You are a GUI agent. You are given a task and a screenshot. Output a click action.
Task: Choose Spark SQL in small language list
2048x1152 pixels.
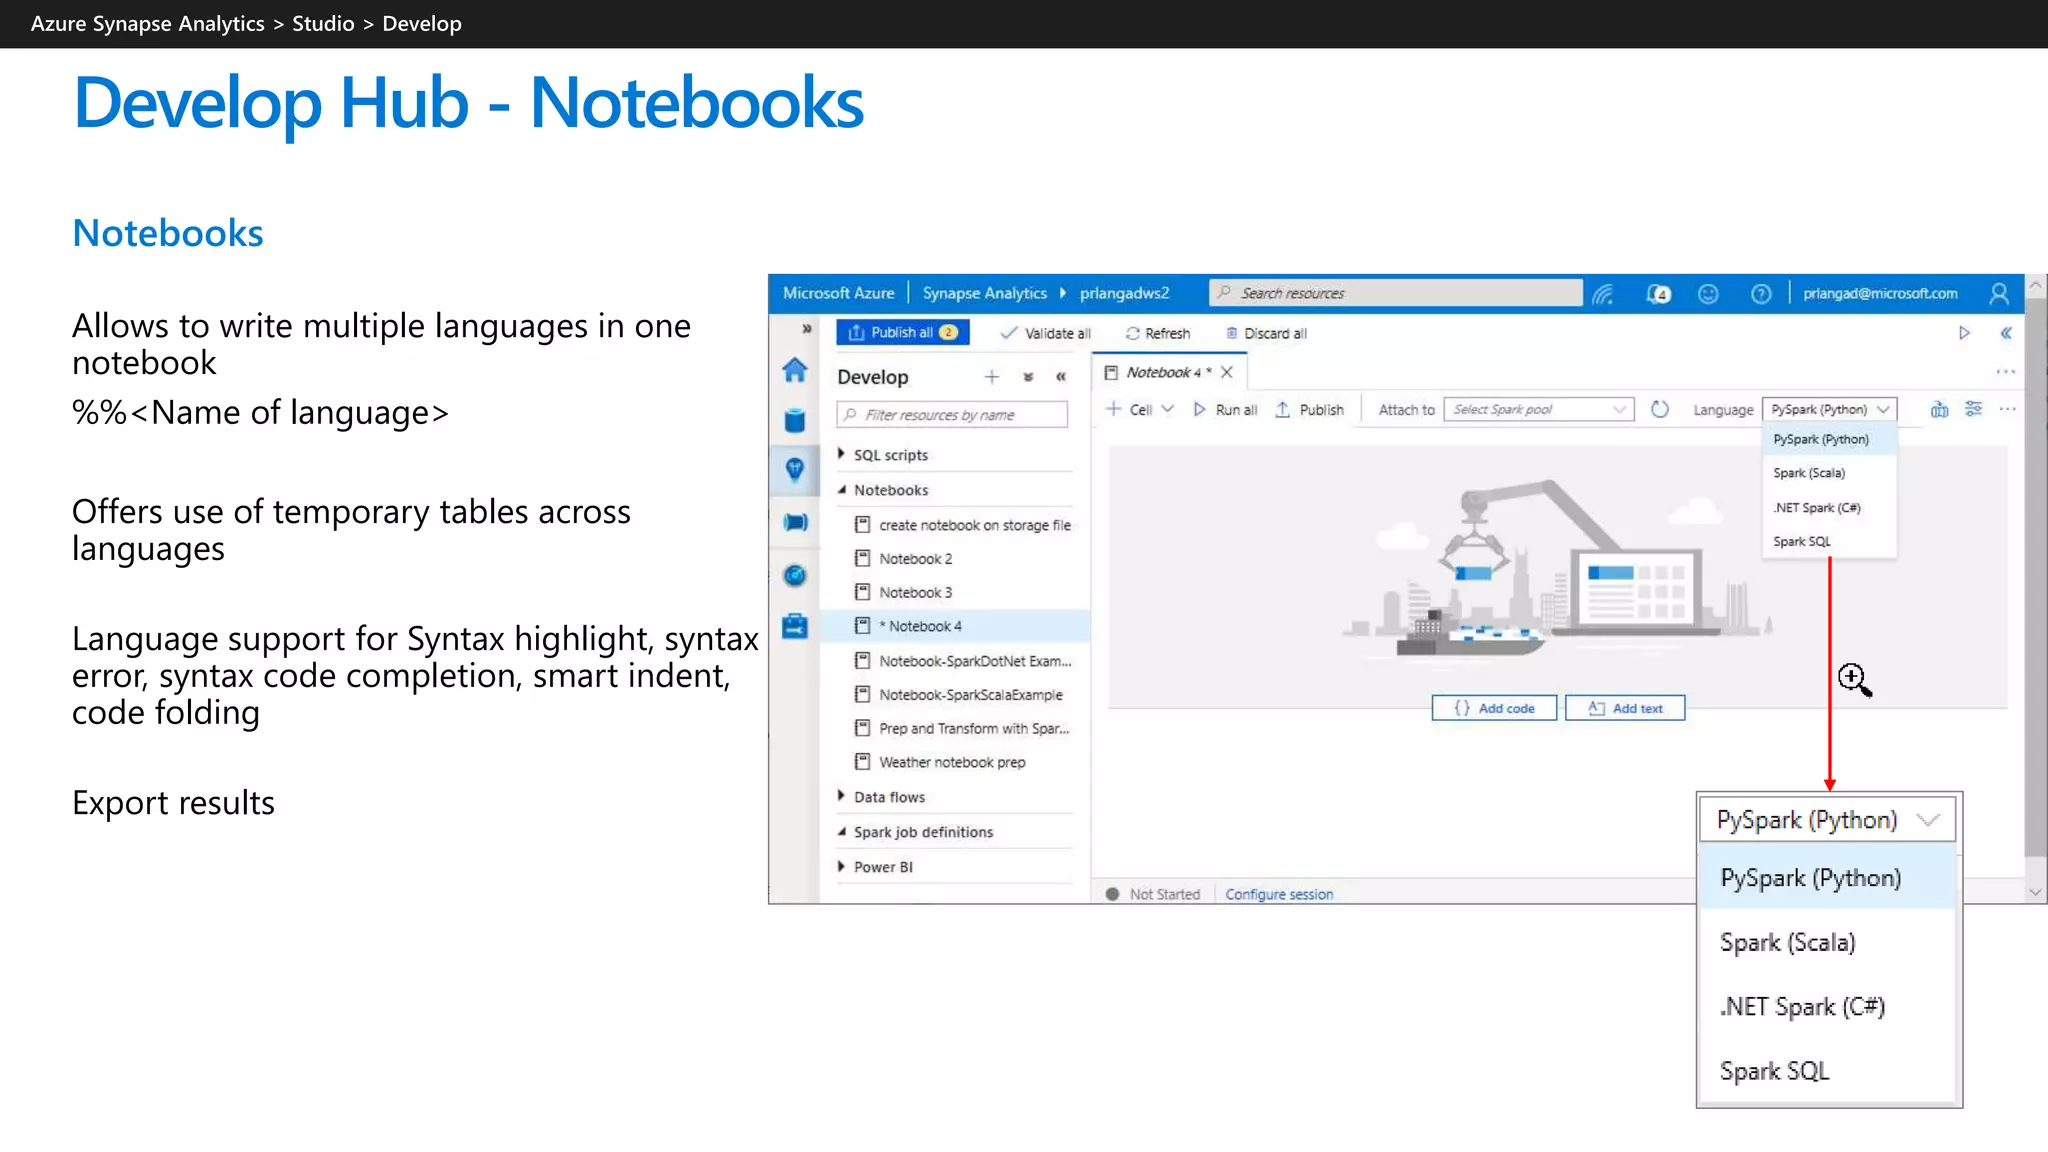[x=1829, y=541]
